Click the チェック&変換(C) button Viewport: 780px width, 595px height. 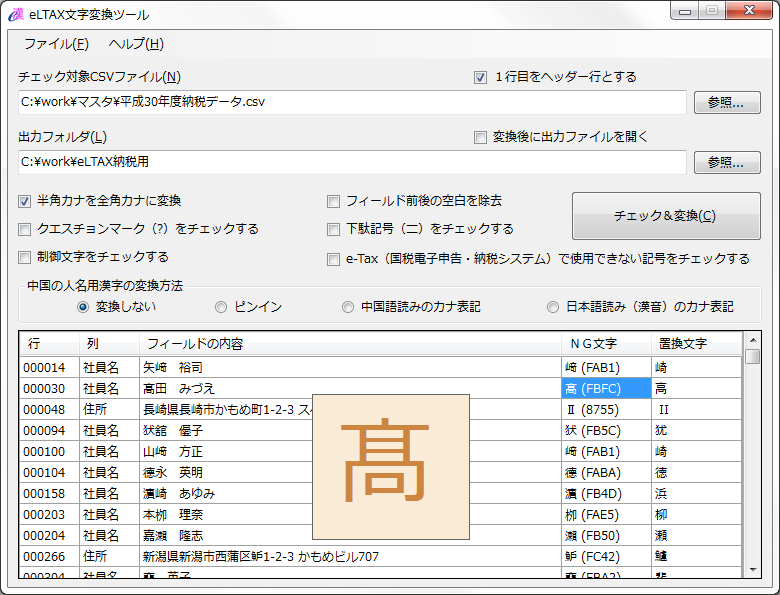pos(666,216)
